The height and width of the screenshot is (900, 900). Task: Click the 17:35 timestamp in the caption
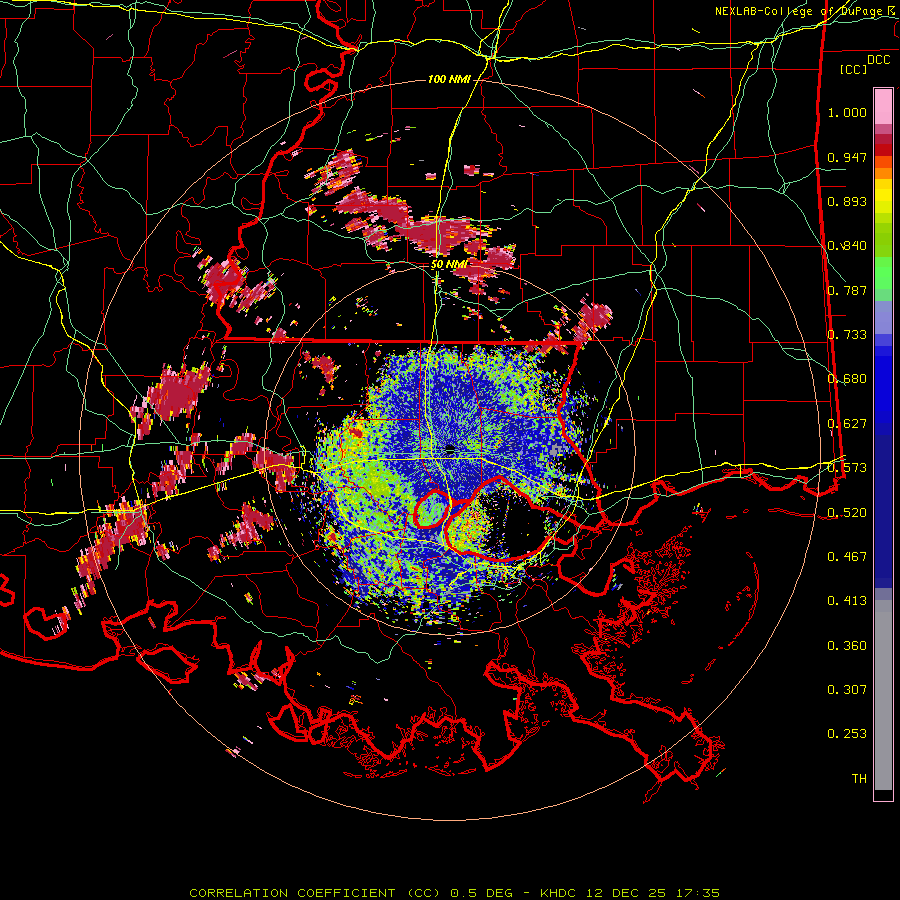[700, 893]
